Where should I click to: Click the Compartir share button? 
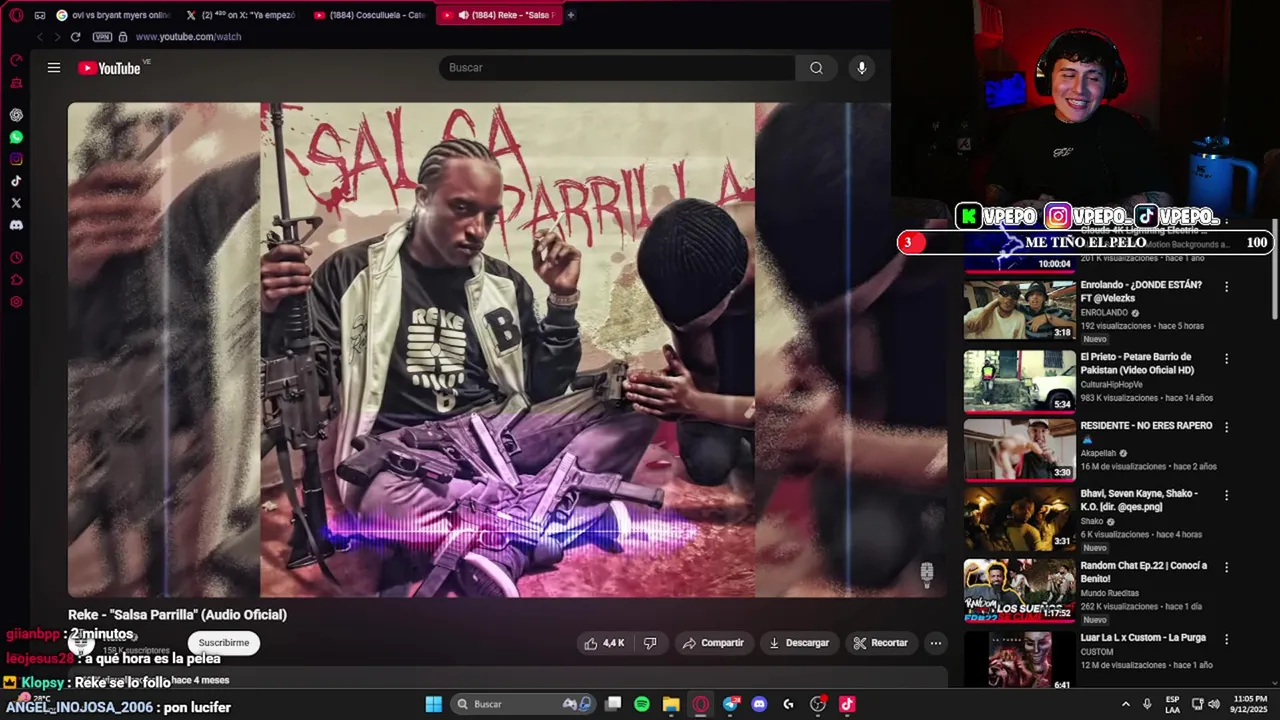tap(713, 643)
